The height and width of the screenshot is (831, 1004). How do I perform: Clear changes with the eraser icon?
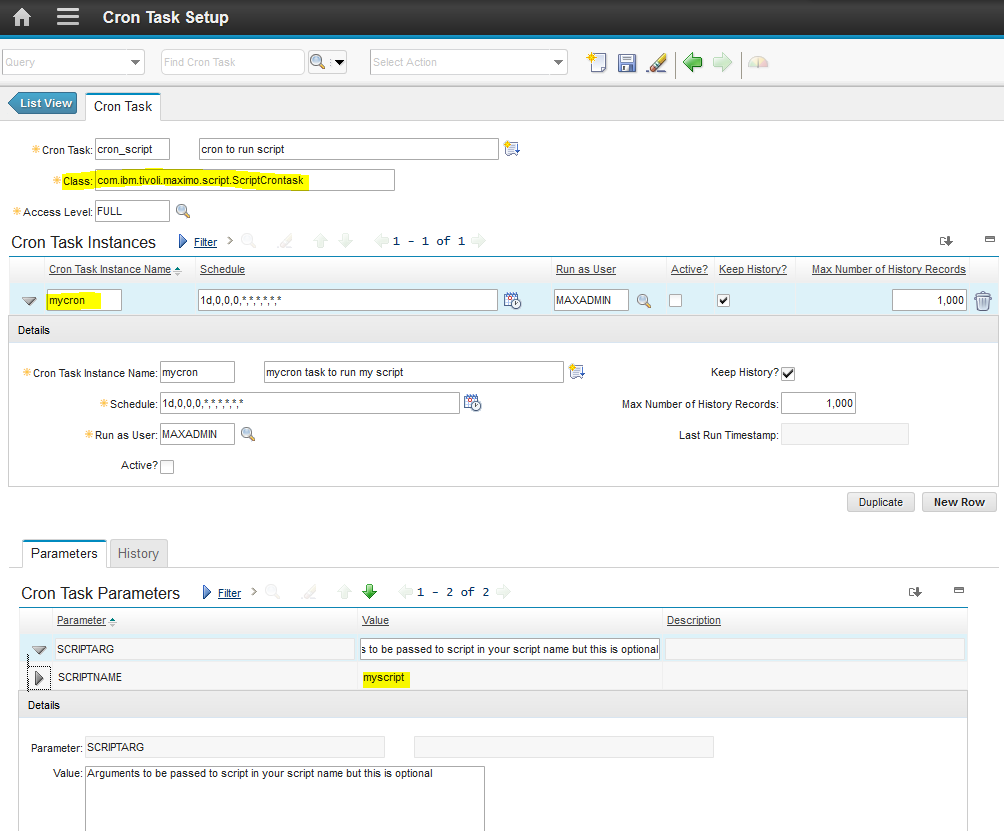(x=658, y=62)
